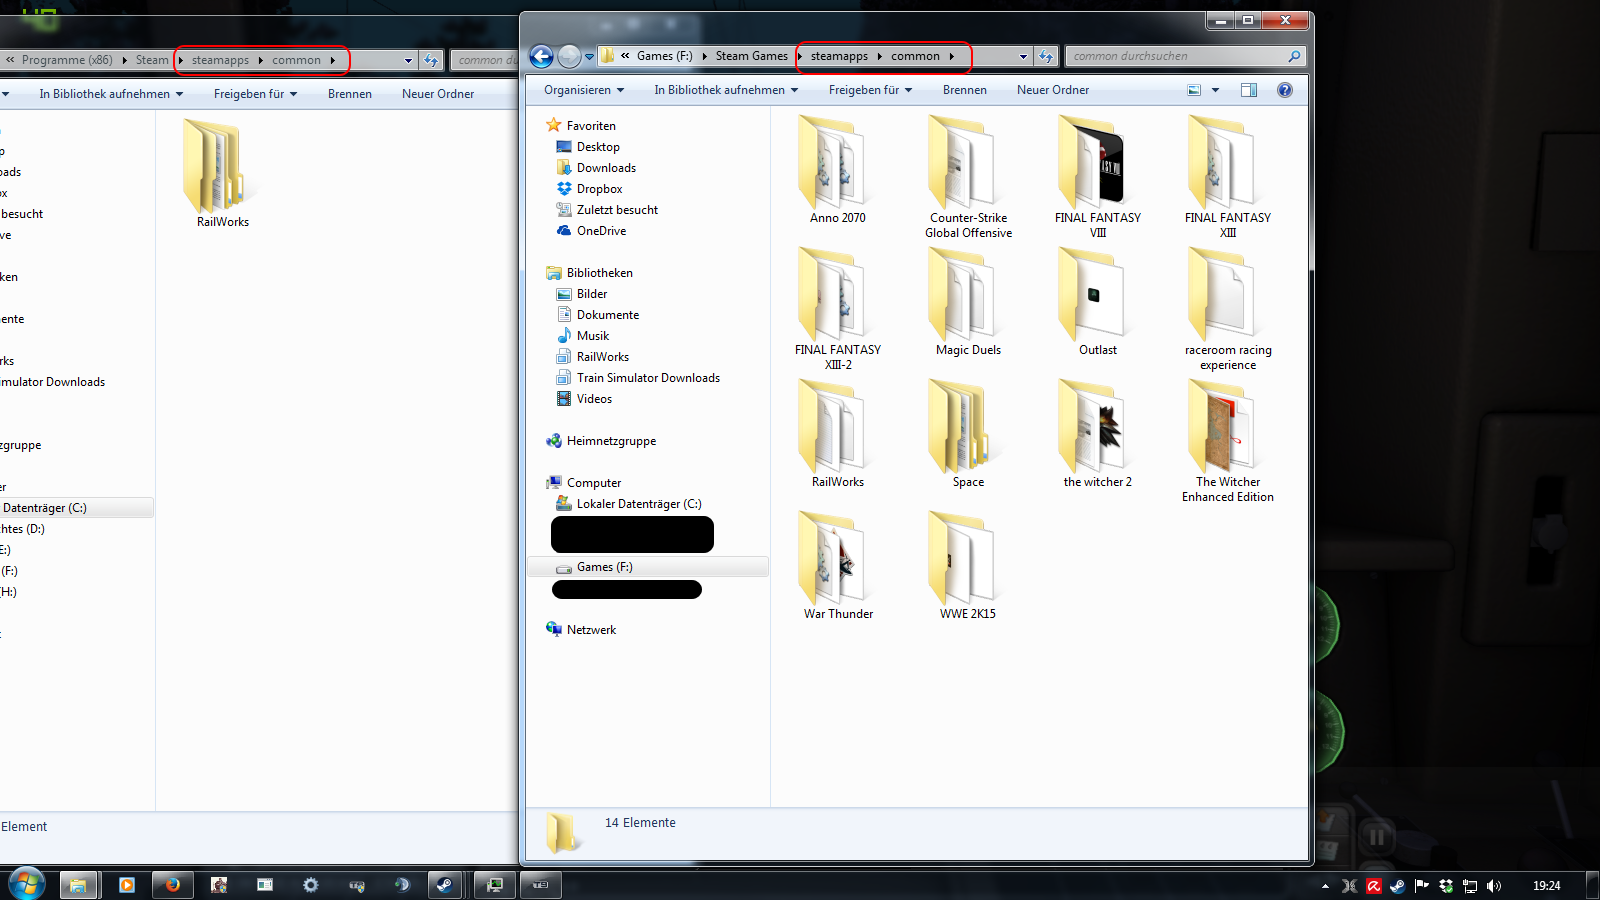Click Programme (x86) breadcrumb in back window
This screenshot has width=1600, height=900.
(x=67, y=60)
